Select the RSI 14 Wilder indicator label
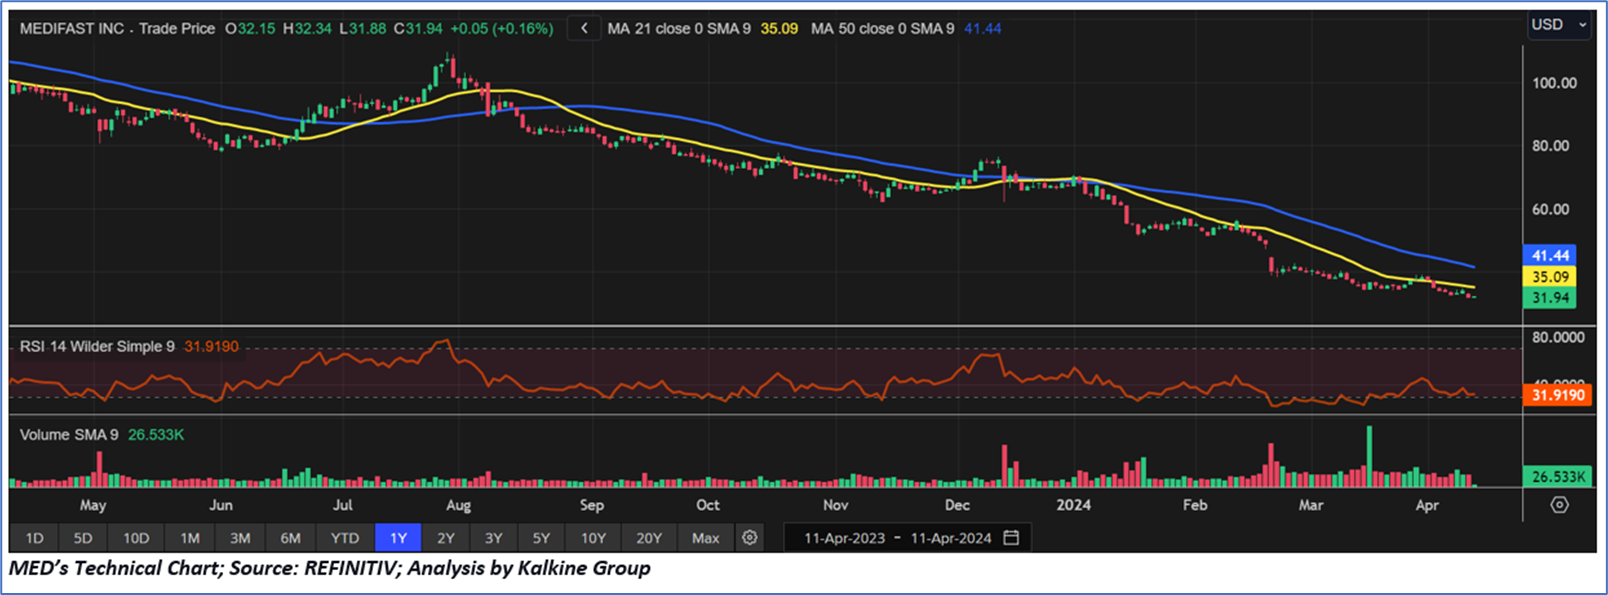Viewport: 1608px width, 595px height. (x=97, y=347)
